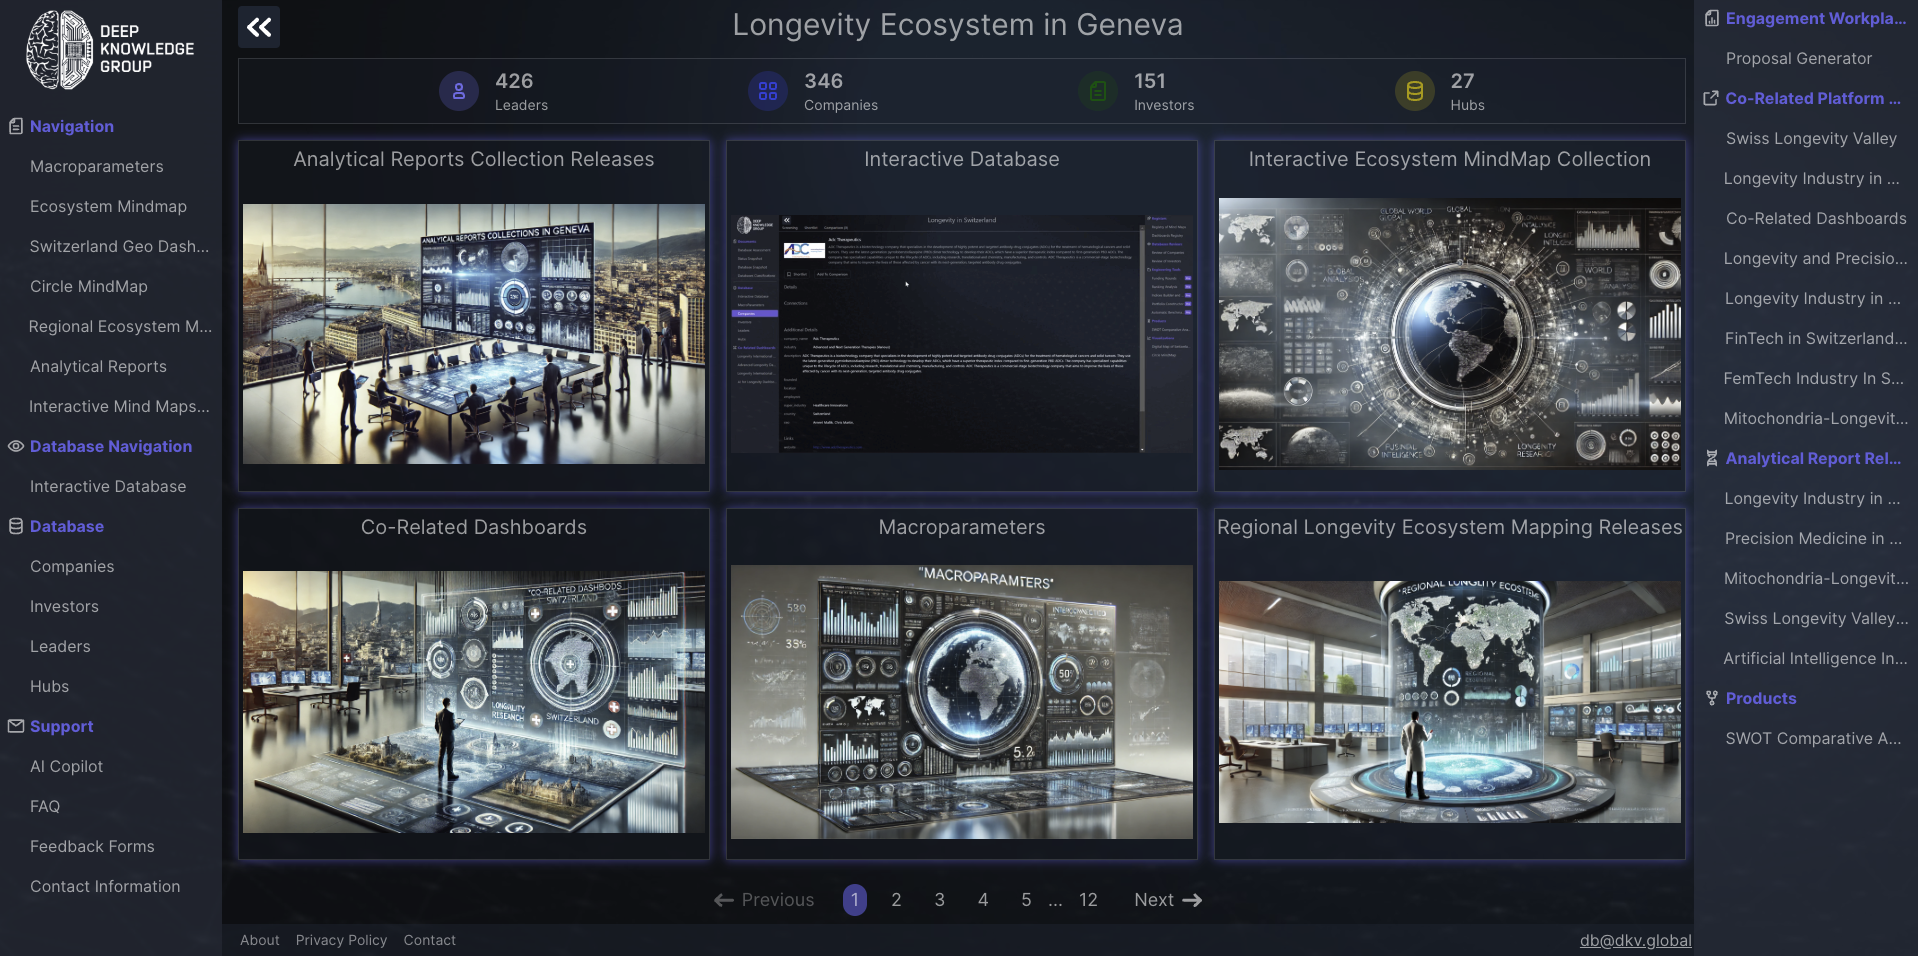The height and width of the screenshot is (956, 1918).
Task: Click the db@dkv.global email link
Action: (1635, 940)
